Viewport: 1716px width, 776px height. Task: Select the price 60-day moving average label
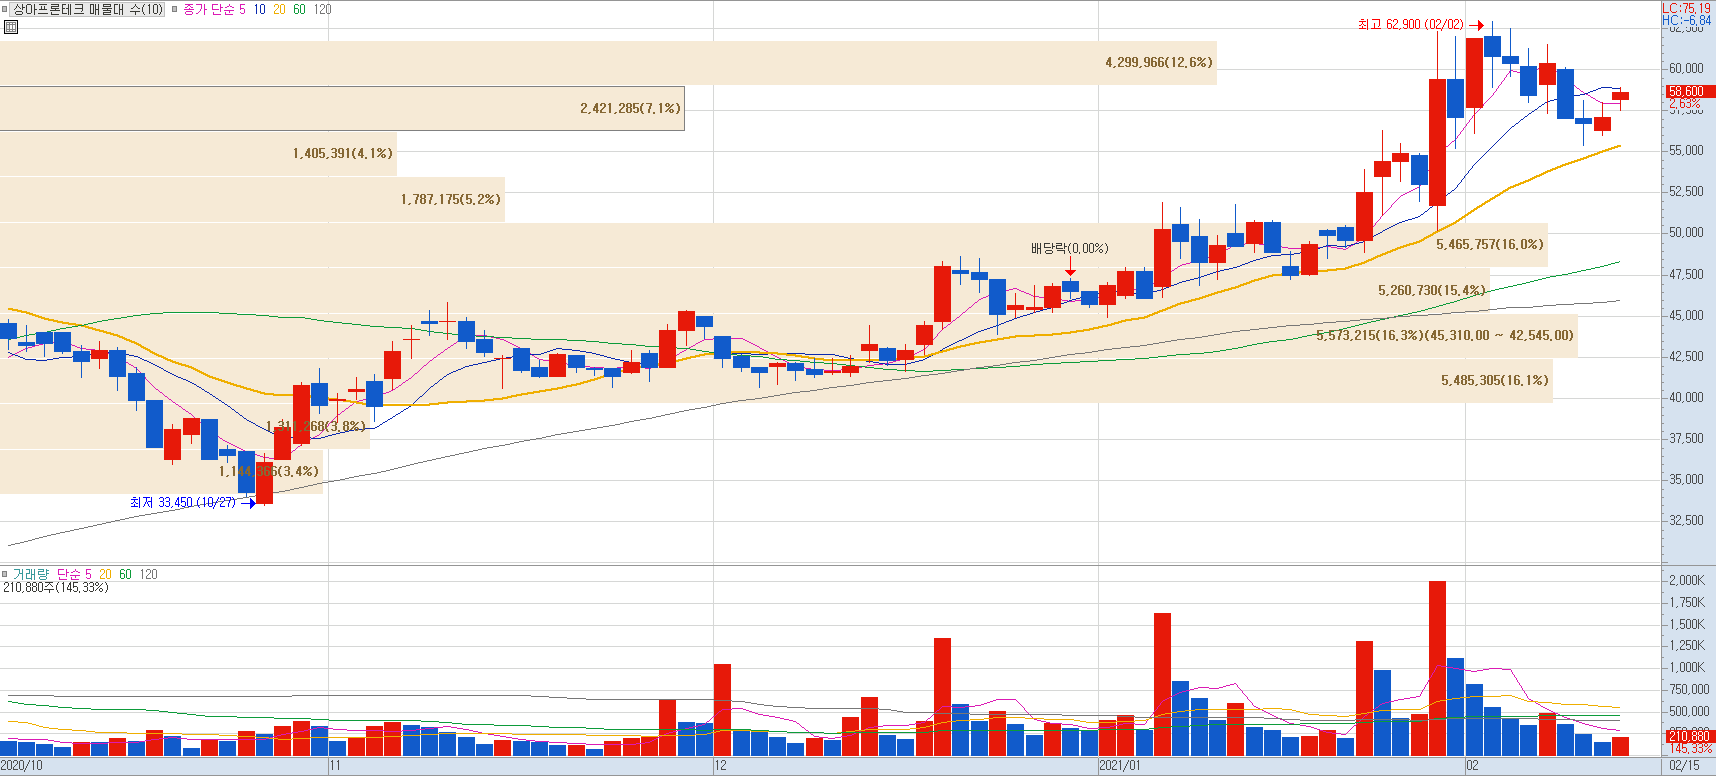tap(299, 9)
